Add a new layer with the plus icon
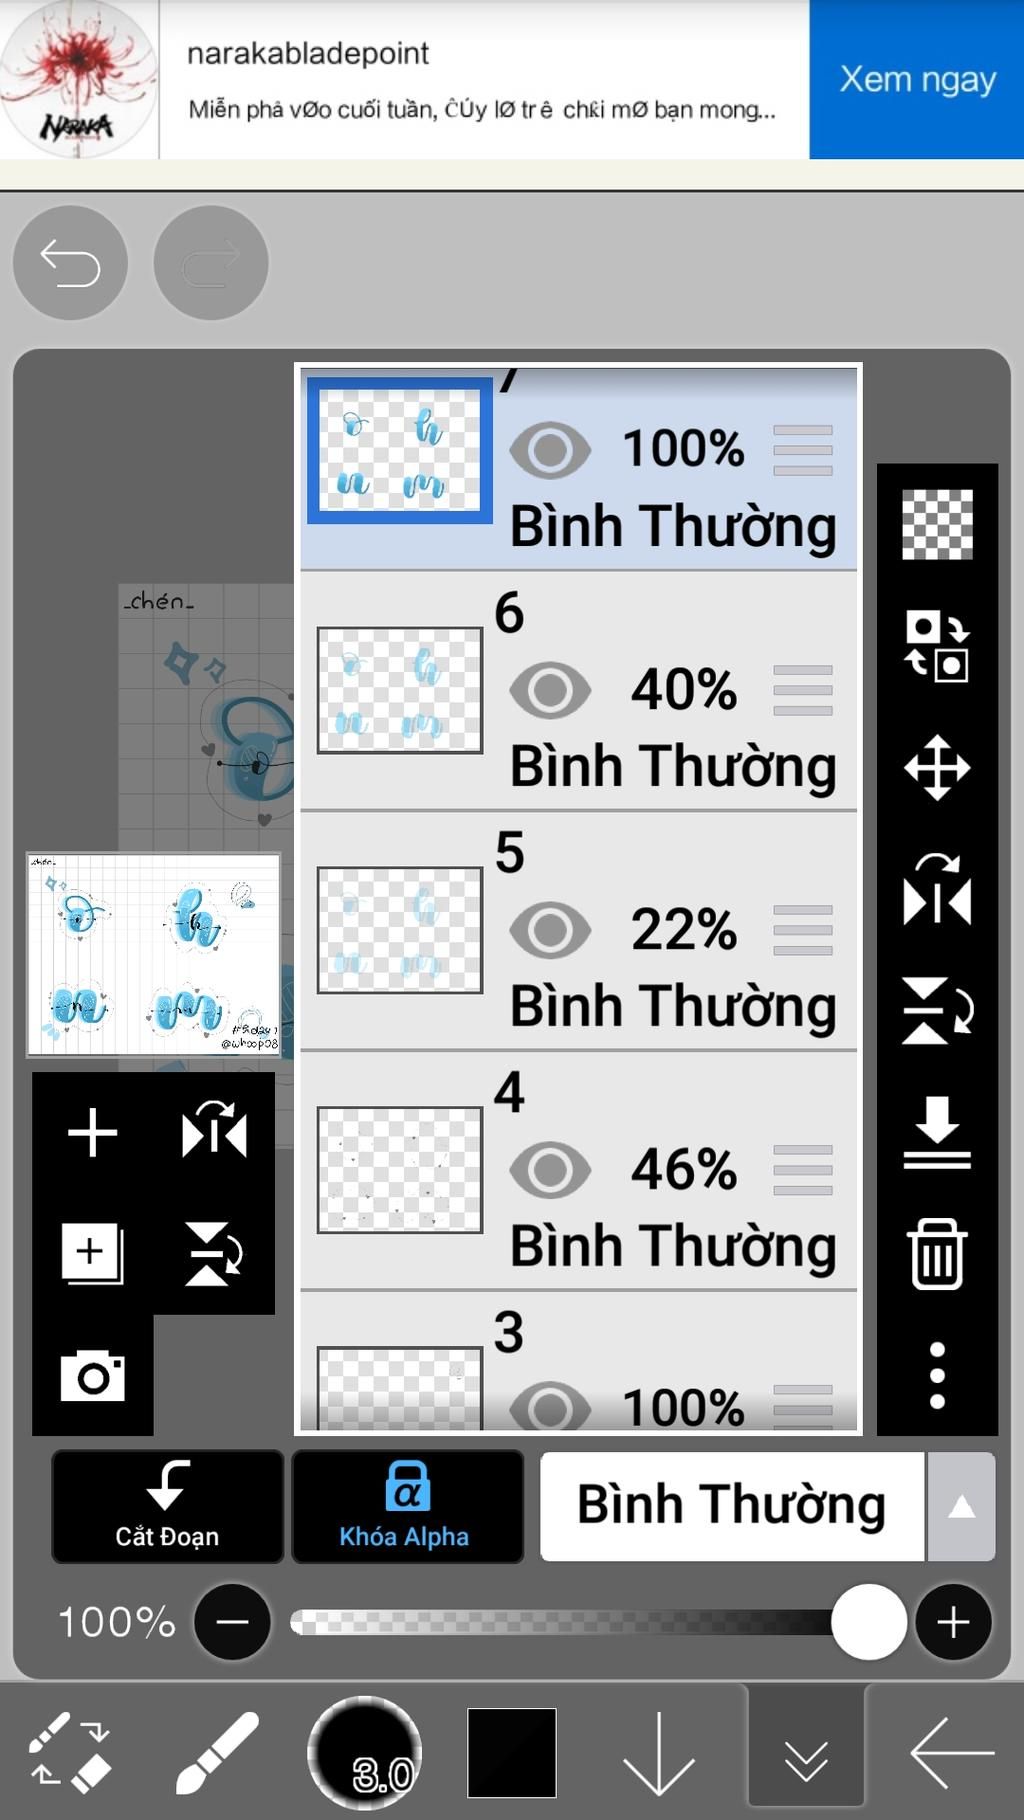Viewport: 1024px width, 1820px height. pyautogui.click(x=92, y=1133)
